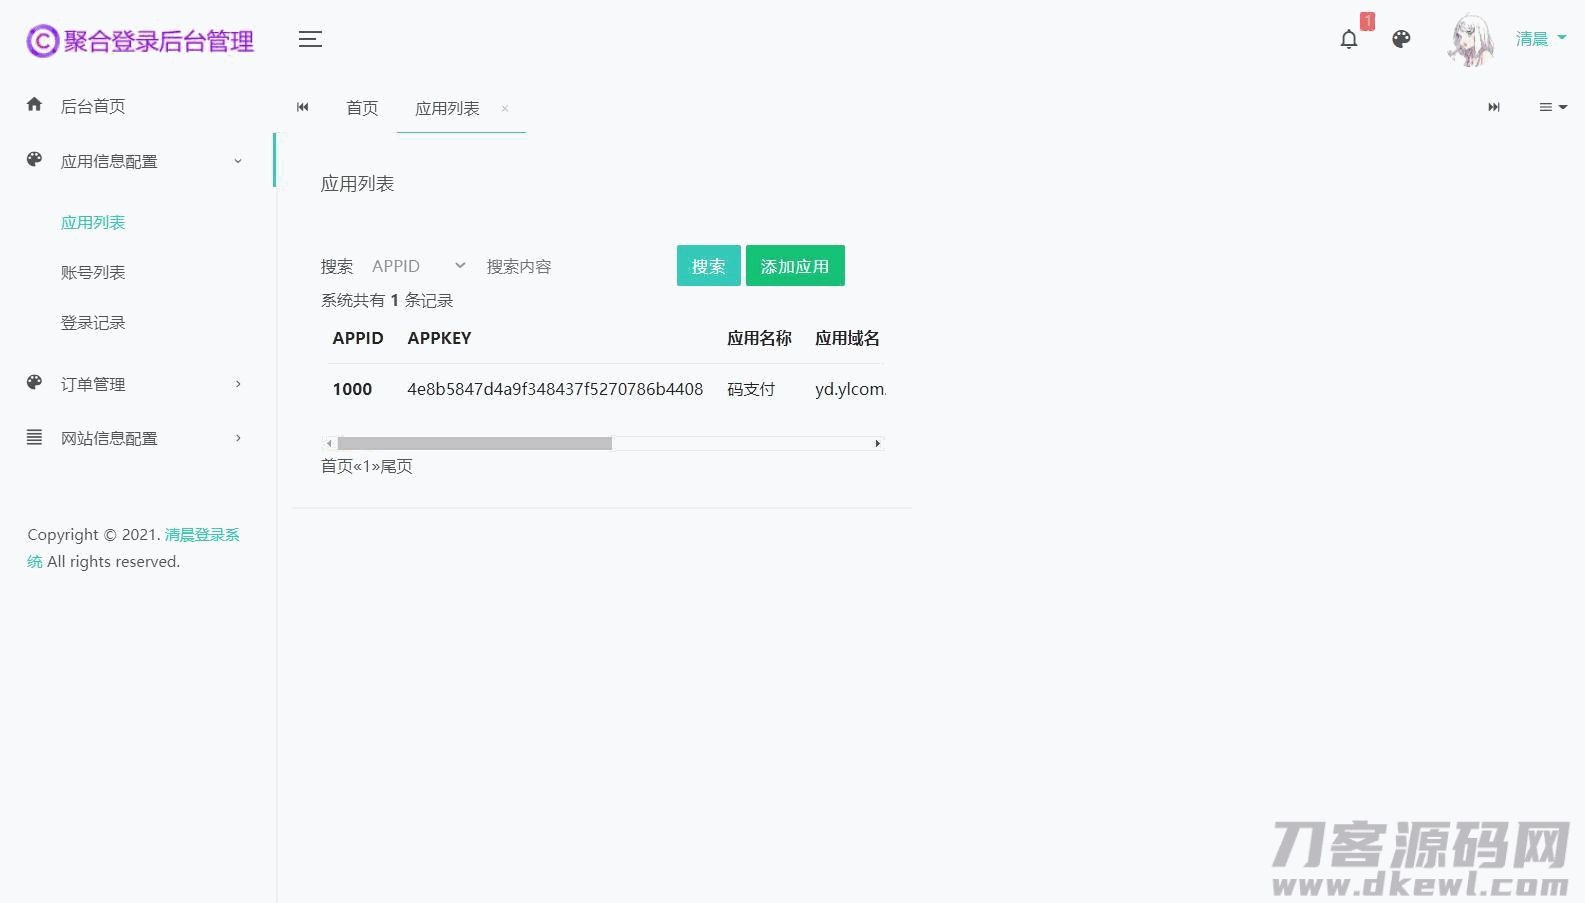Screen dimensions: 1585x903
Task: Click the hamburger sidebar toggle icon
Action: click(x=310, y=40)
